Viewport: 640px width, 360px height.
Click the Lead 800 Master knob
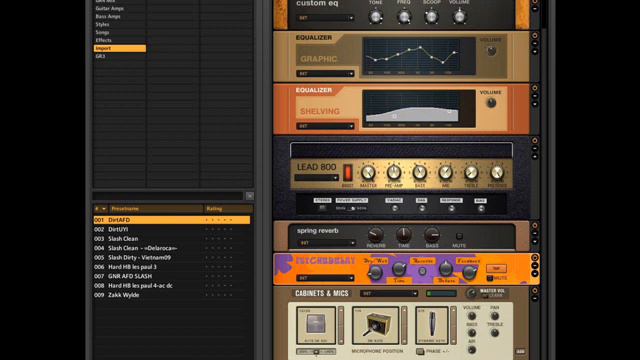[368, 173]
